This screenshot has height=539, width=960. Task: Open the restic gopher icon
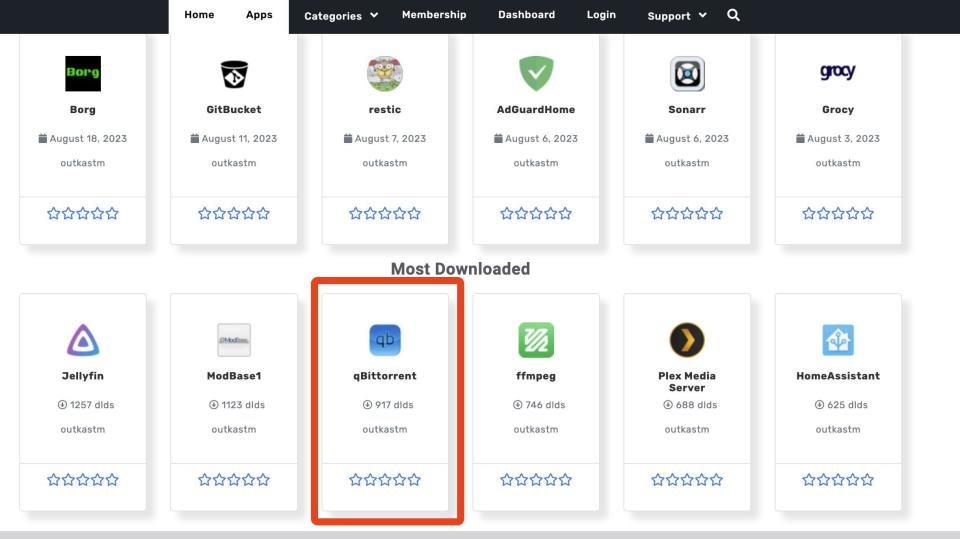click(x=384, y=74)
